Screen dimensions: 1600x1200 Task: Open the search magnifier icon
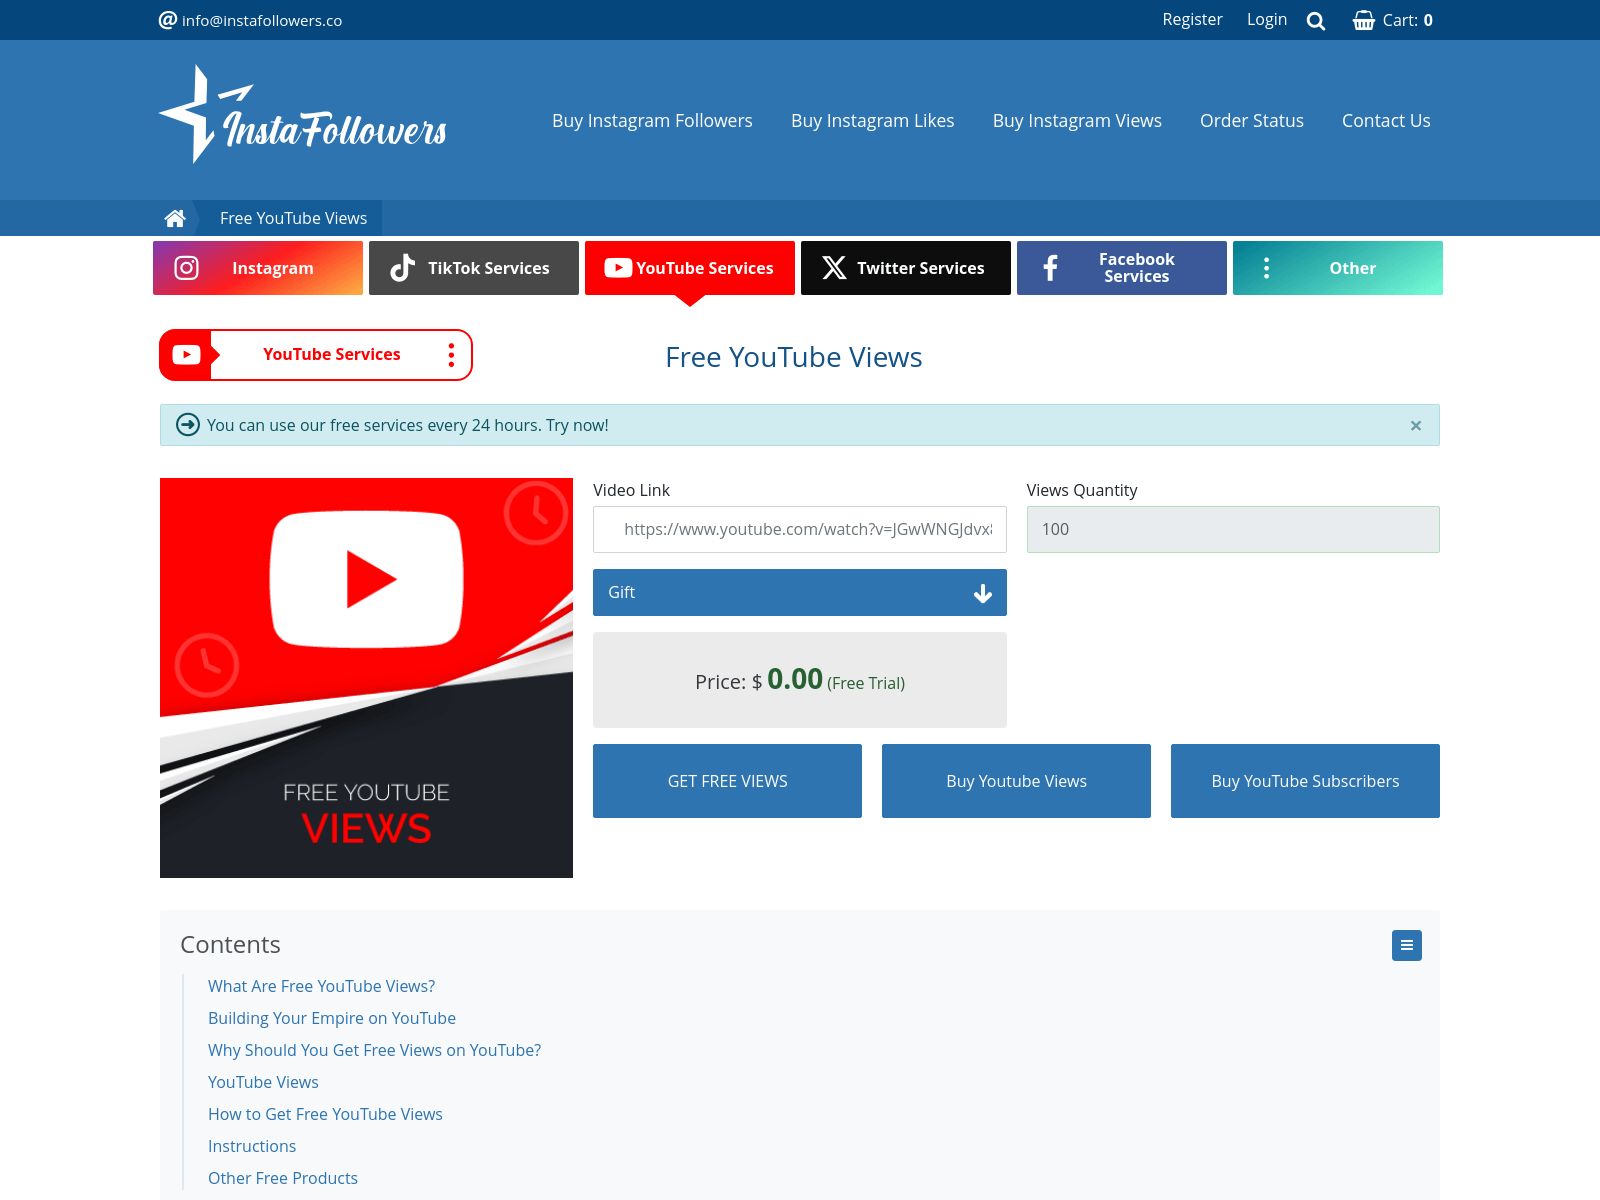[1316, 21]
